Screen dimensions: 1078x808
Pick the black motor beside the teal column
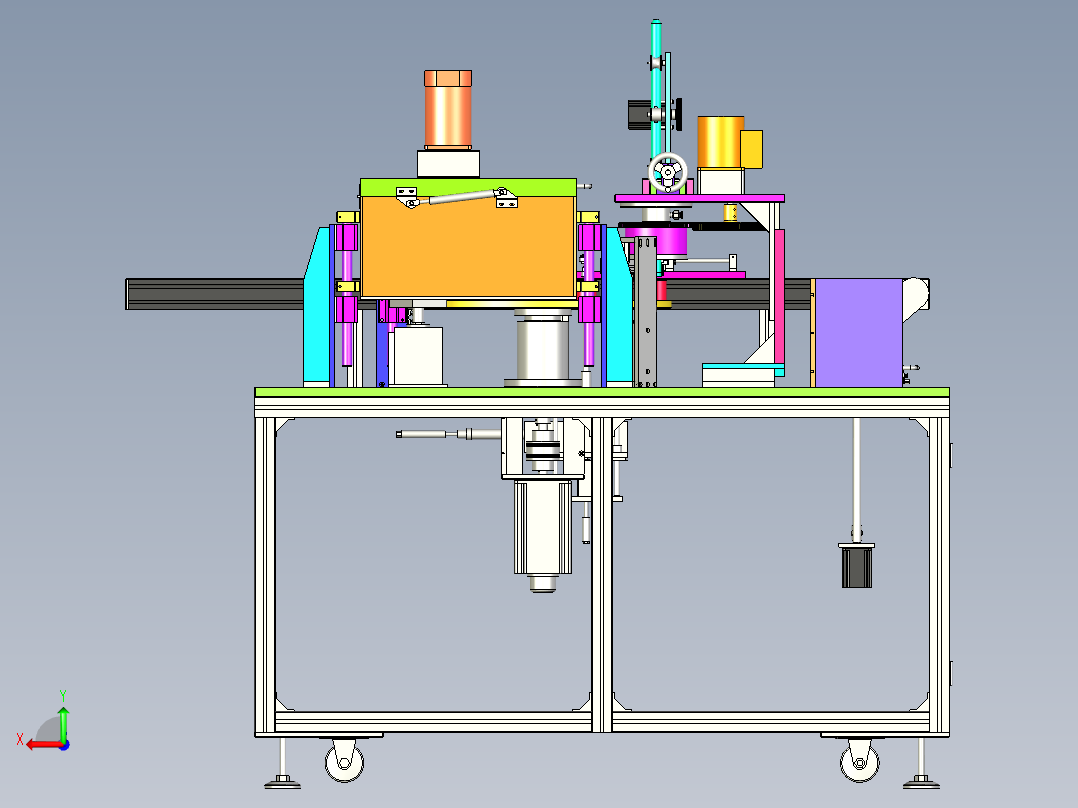click(639, 114)
